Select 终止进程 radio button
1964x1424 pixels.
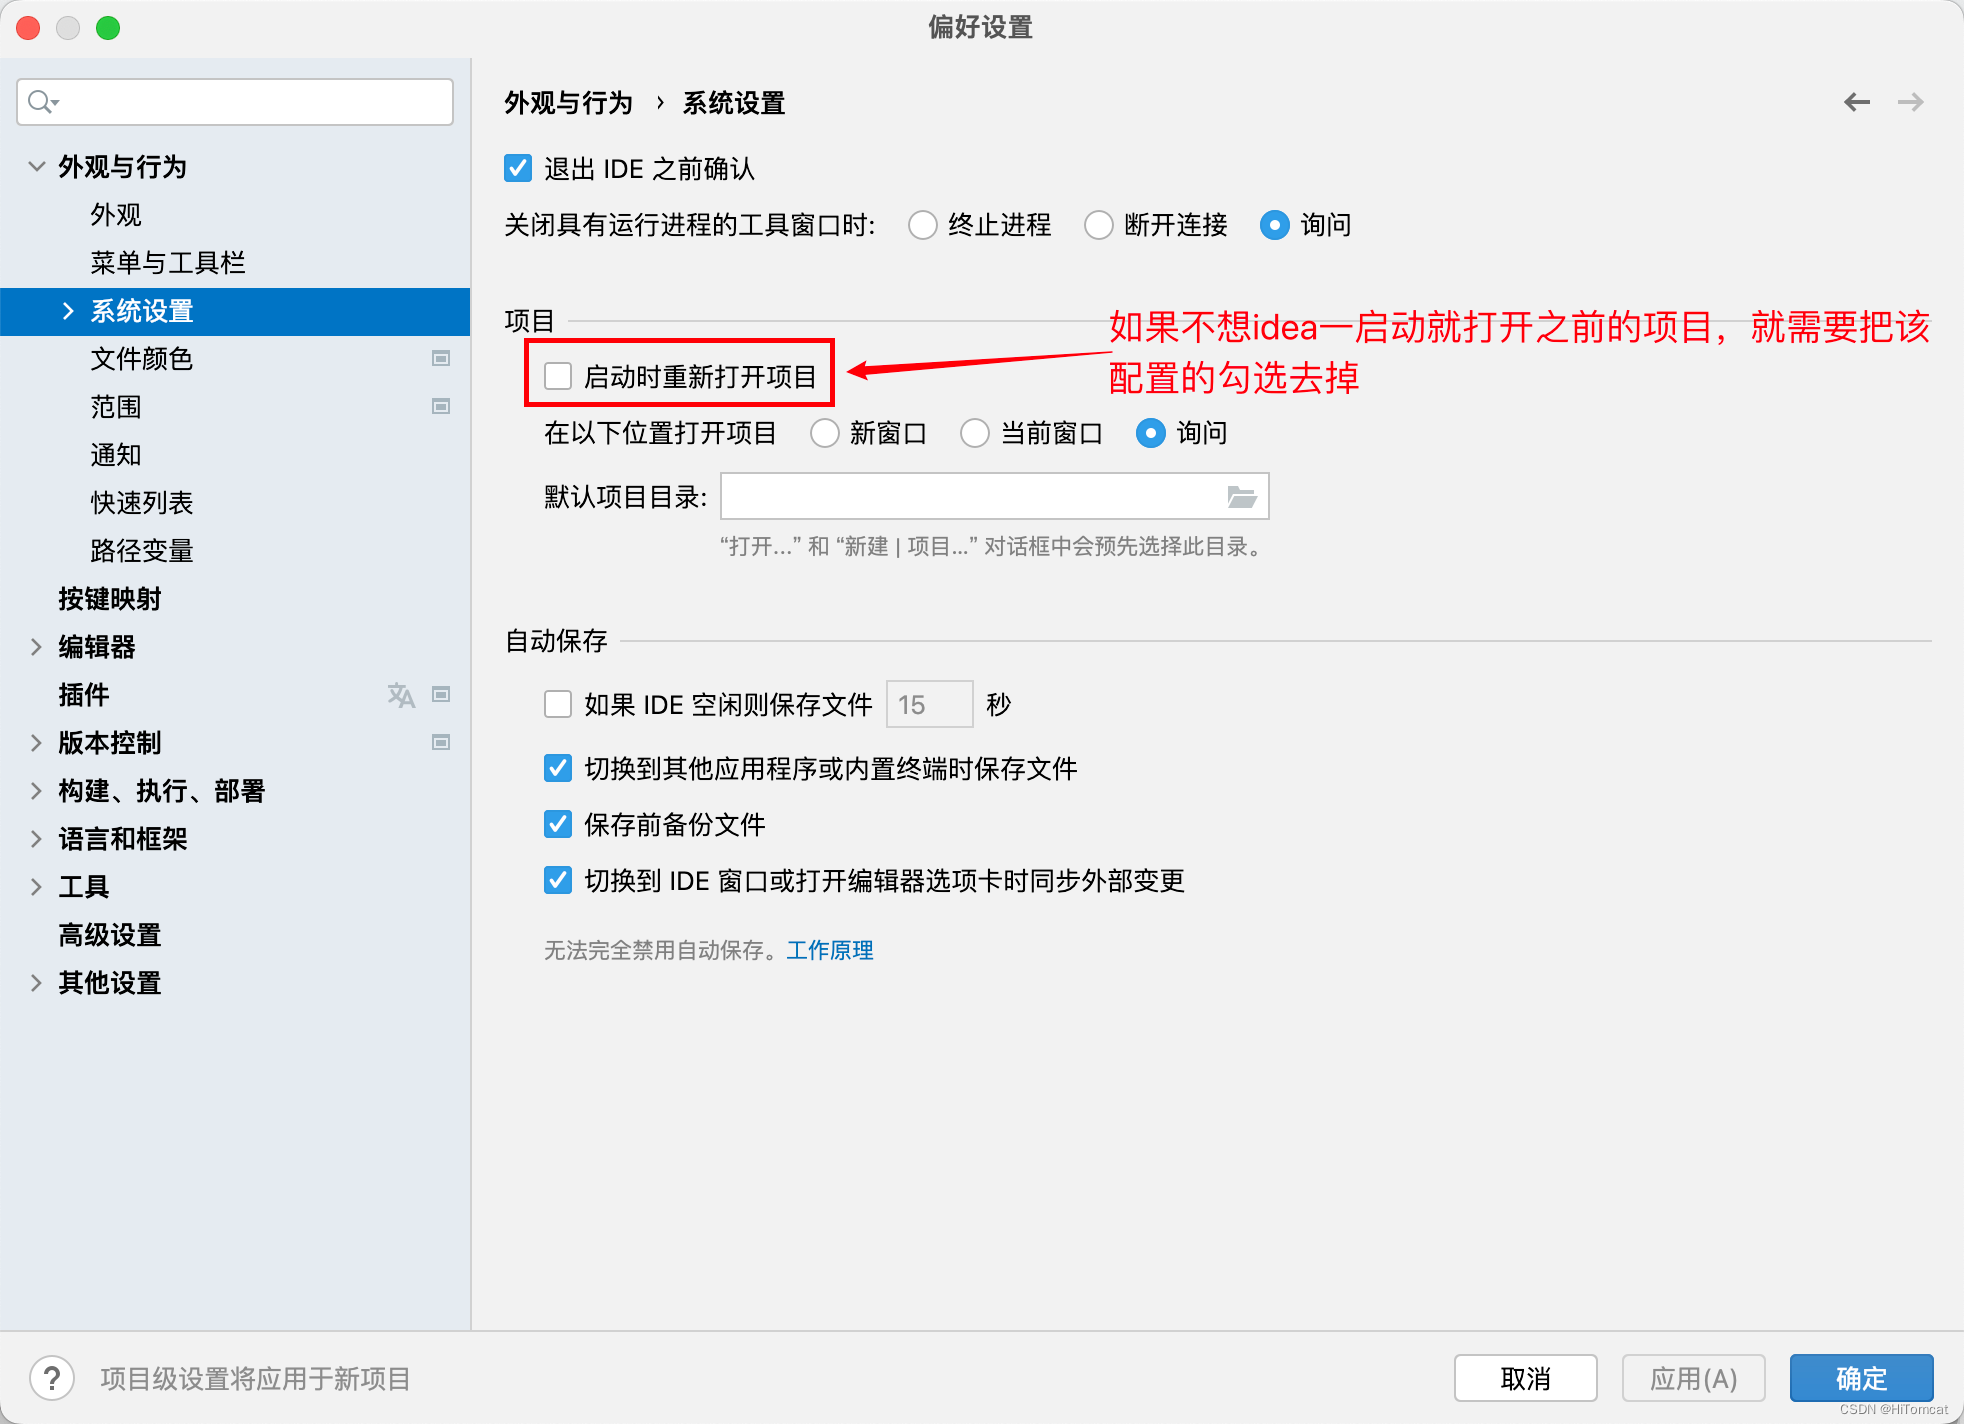pyautogui.click(x=923, y=225)
